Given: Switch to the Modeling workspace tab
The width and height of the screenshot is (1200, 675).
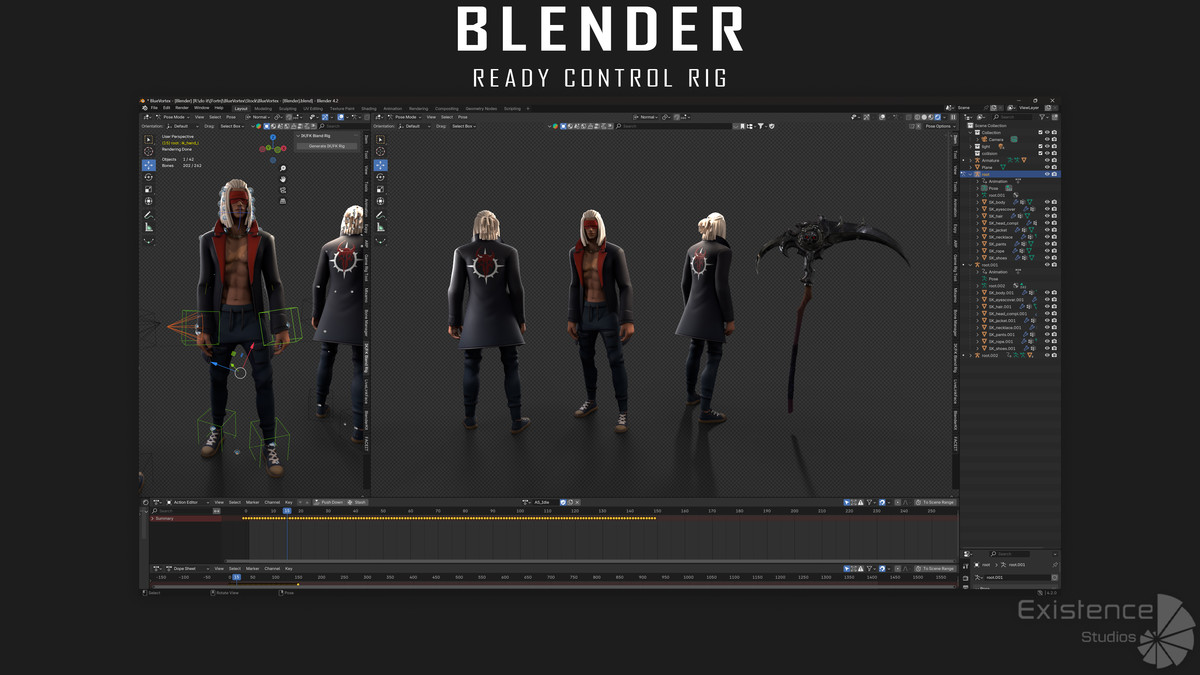Looking at the screenshot, I should coord(262,108).
